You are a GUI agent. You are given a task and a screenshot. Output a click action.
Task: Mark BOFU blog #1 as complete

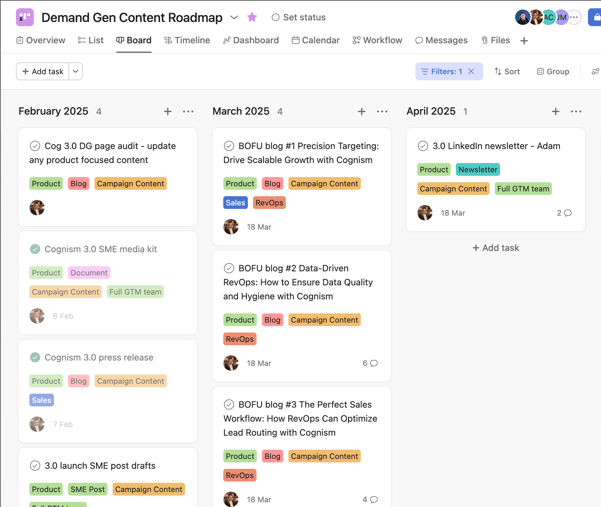229,146
